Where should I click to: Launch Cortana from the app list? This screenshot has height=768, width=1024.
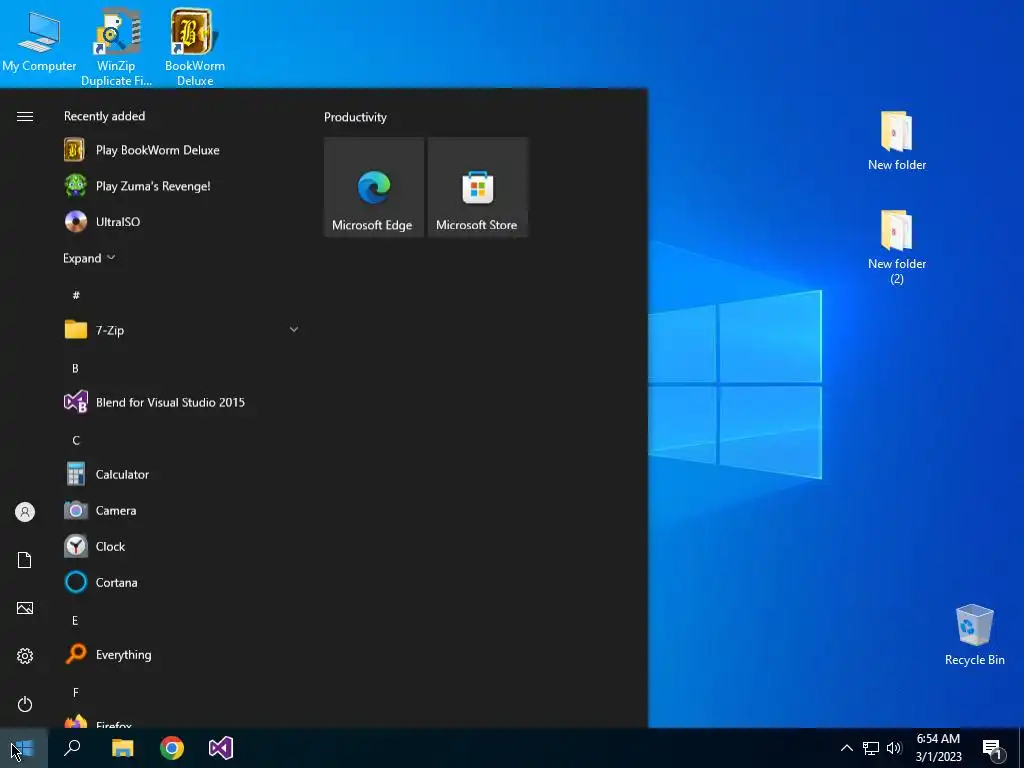[181, 582]
